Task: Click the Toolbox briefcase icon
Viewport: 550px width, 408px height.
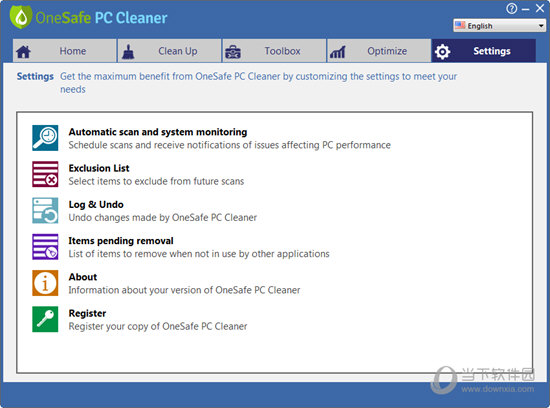Action: click(x=233, y=52)
